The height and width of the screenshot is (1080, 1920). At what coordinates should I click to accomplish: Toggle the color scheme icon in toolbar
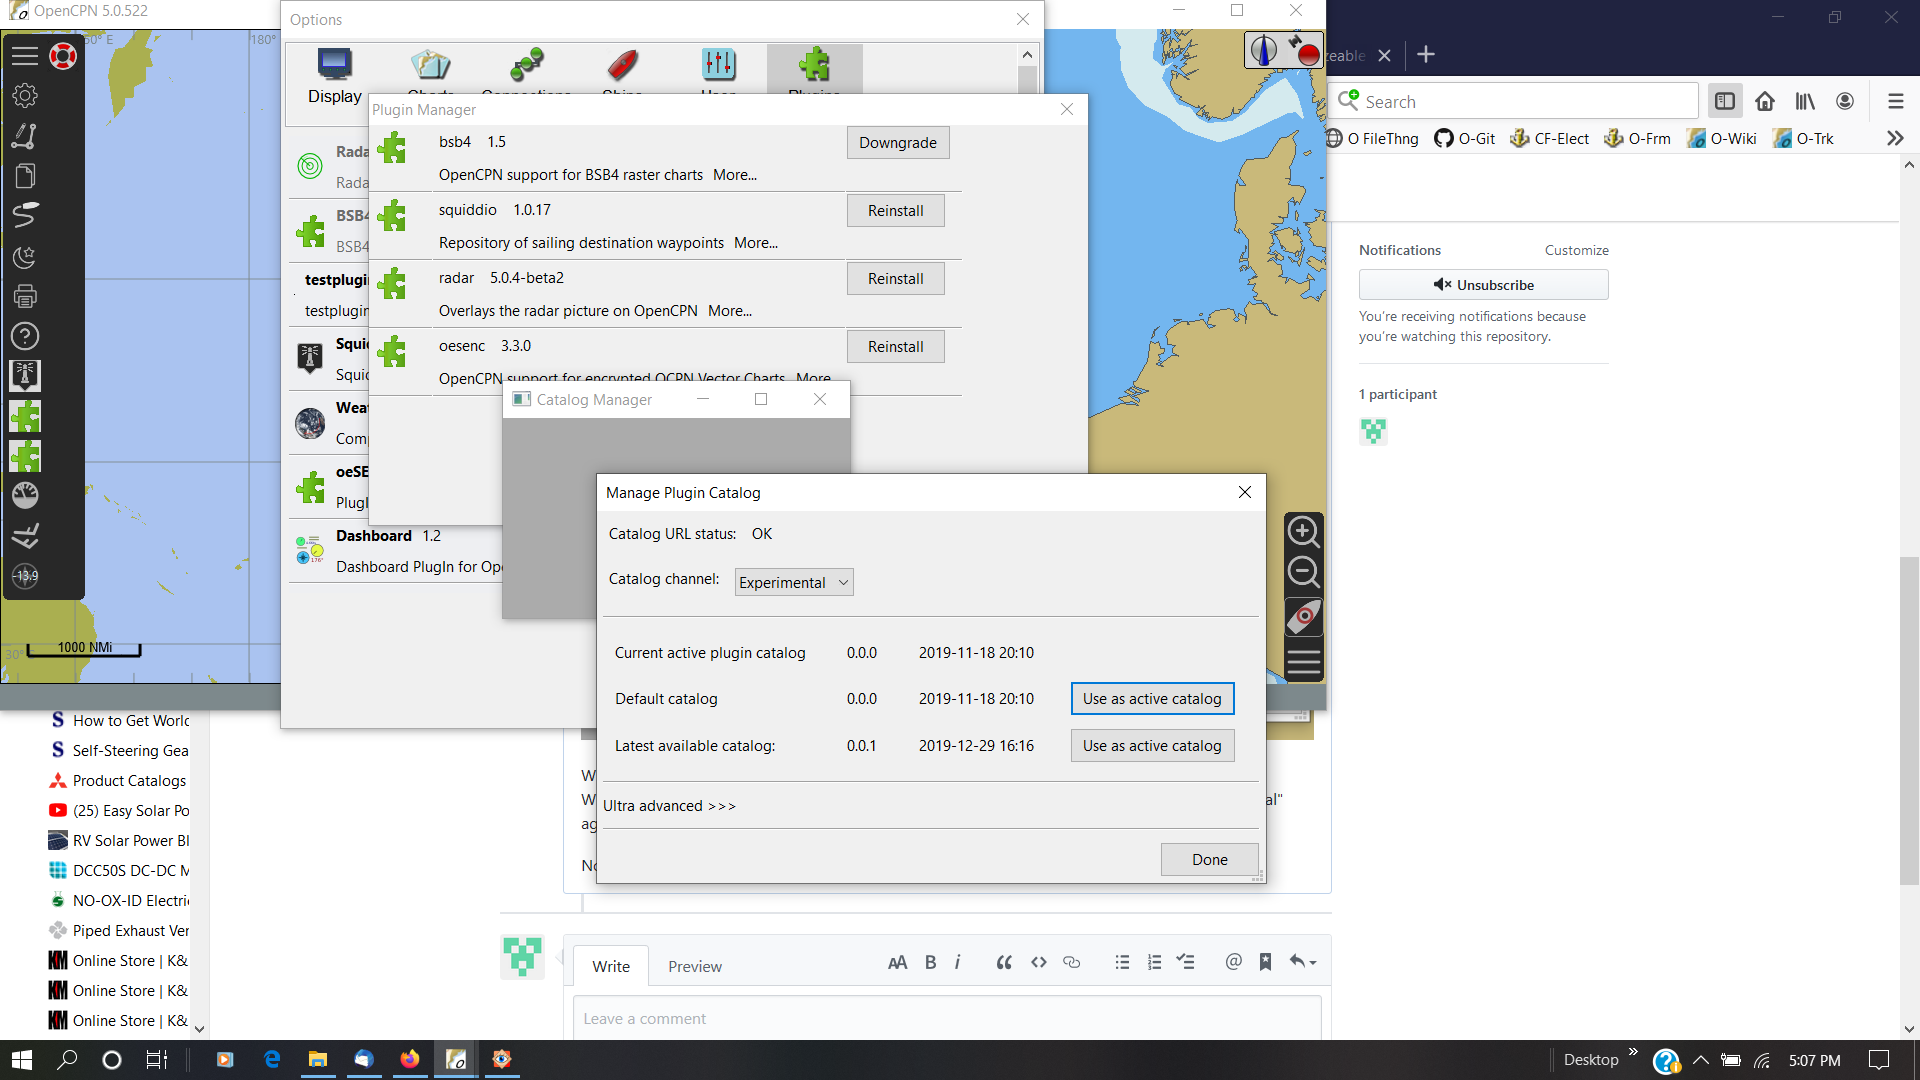tap(25, 257)
